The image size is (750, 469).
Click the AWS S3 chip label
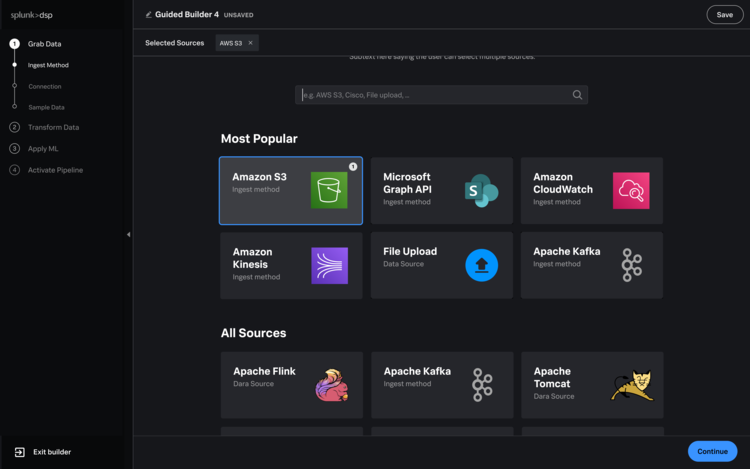pos(231,43)
